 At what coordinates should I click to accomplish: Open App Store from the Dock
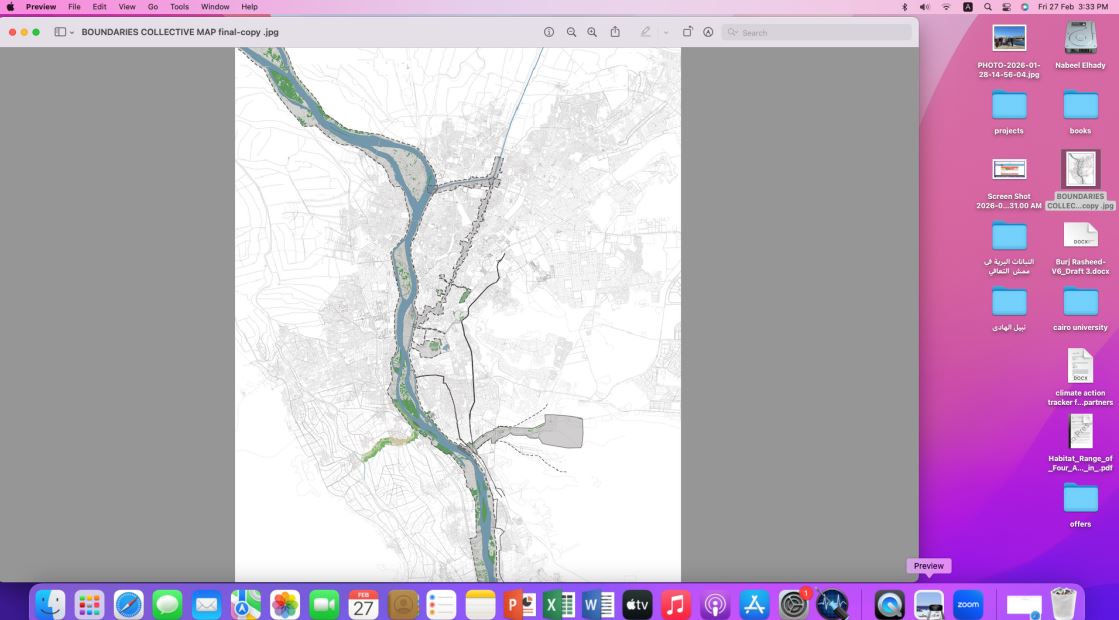(754, 605)
